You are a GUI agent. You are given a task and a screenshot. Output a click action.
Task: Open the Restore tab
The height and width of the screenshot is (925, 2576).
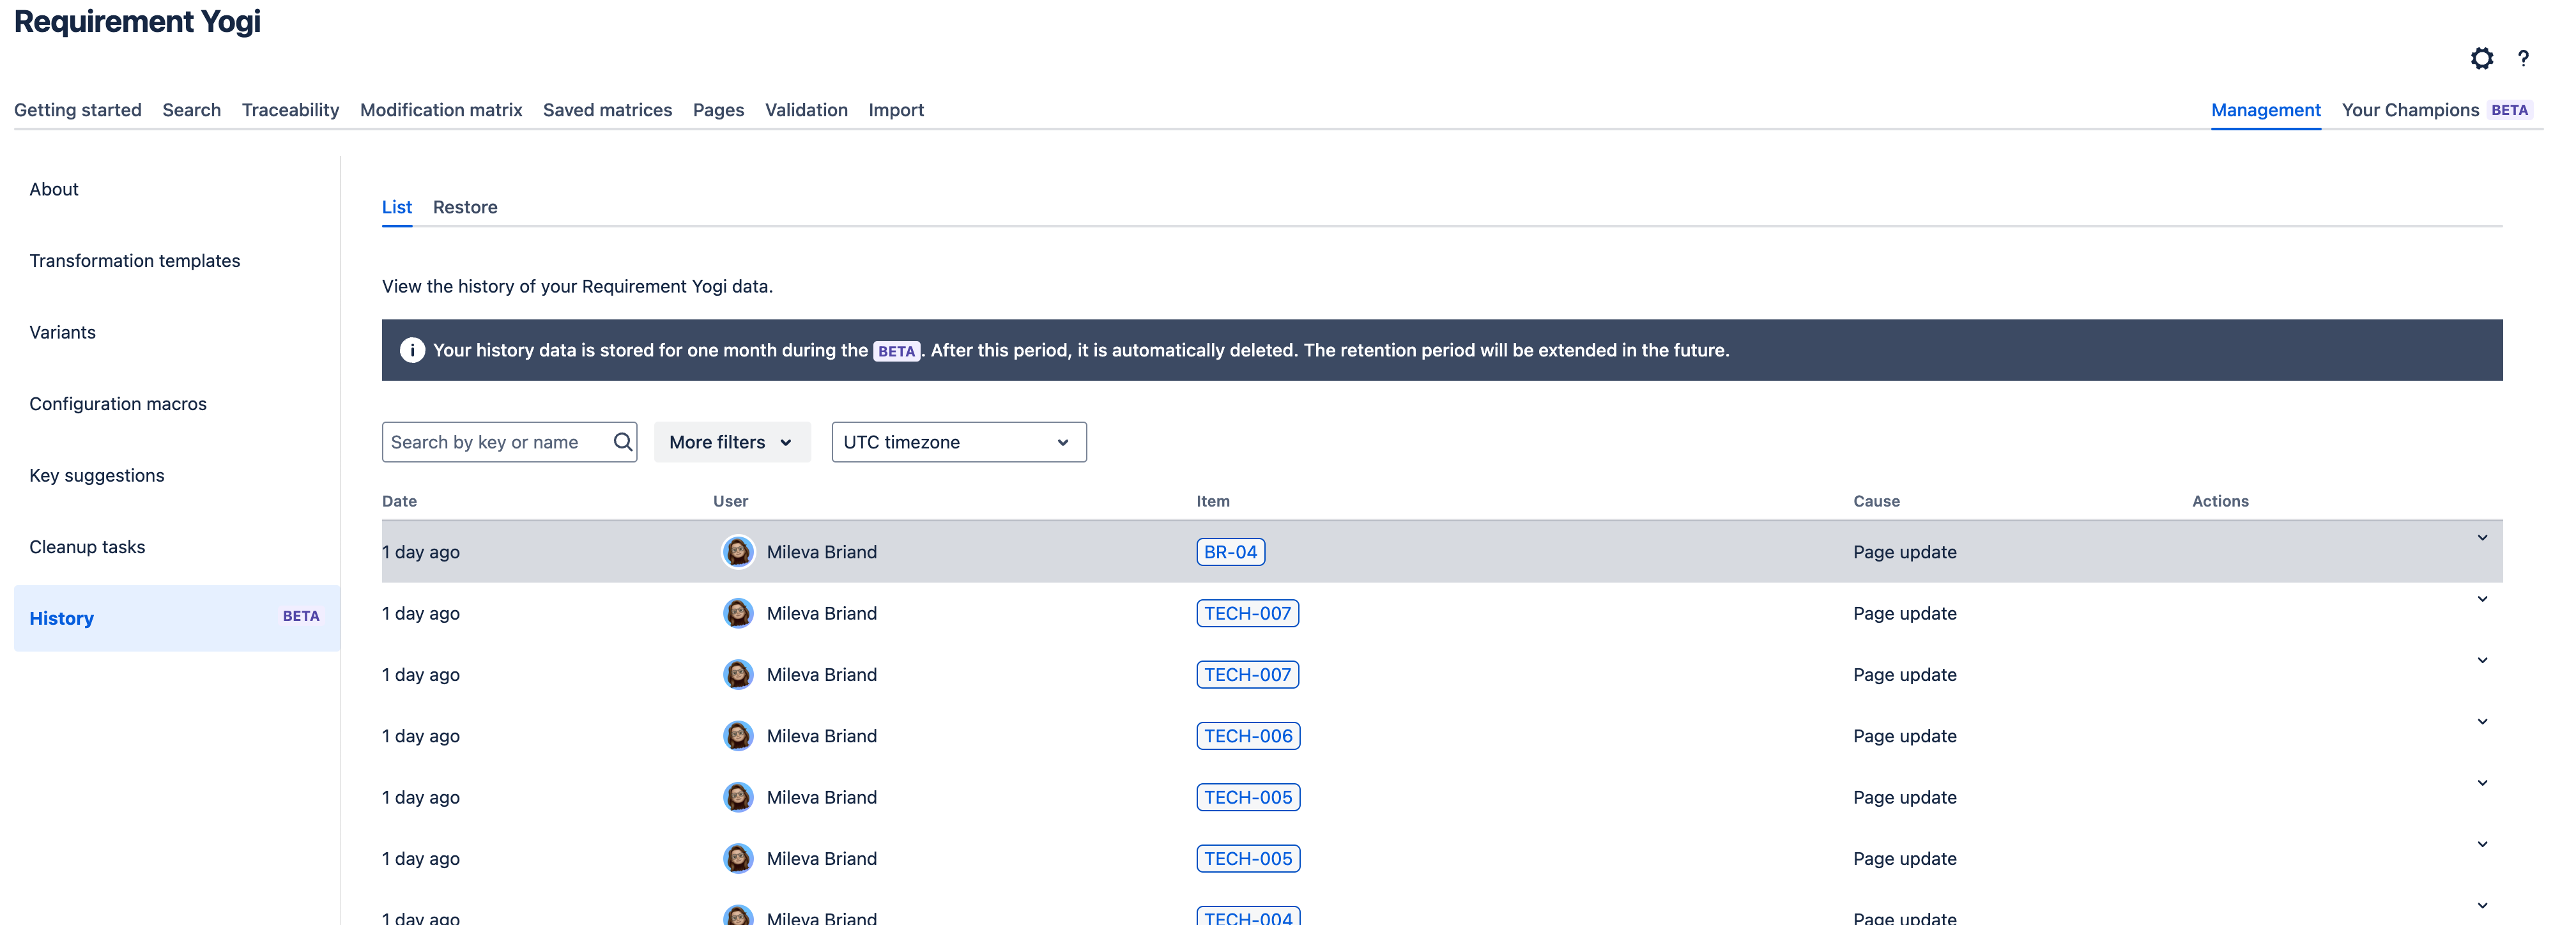click(465, 205)
